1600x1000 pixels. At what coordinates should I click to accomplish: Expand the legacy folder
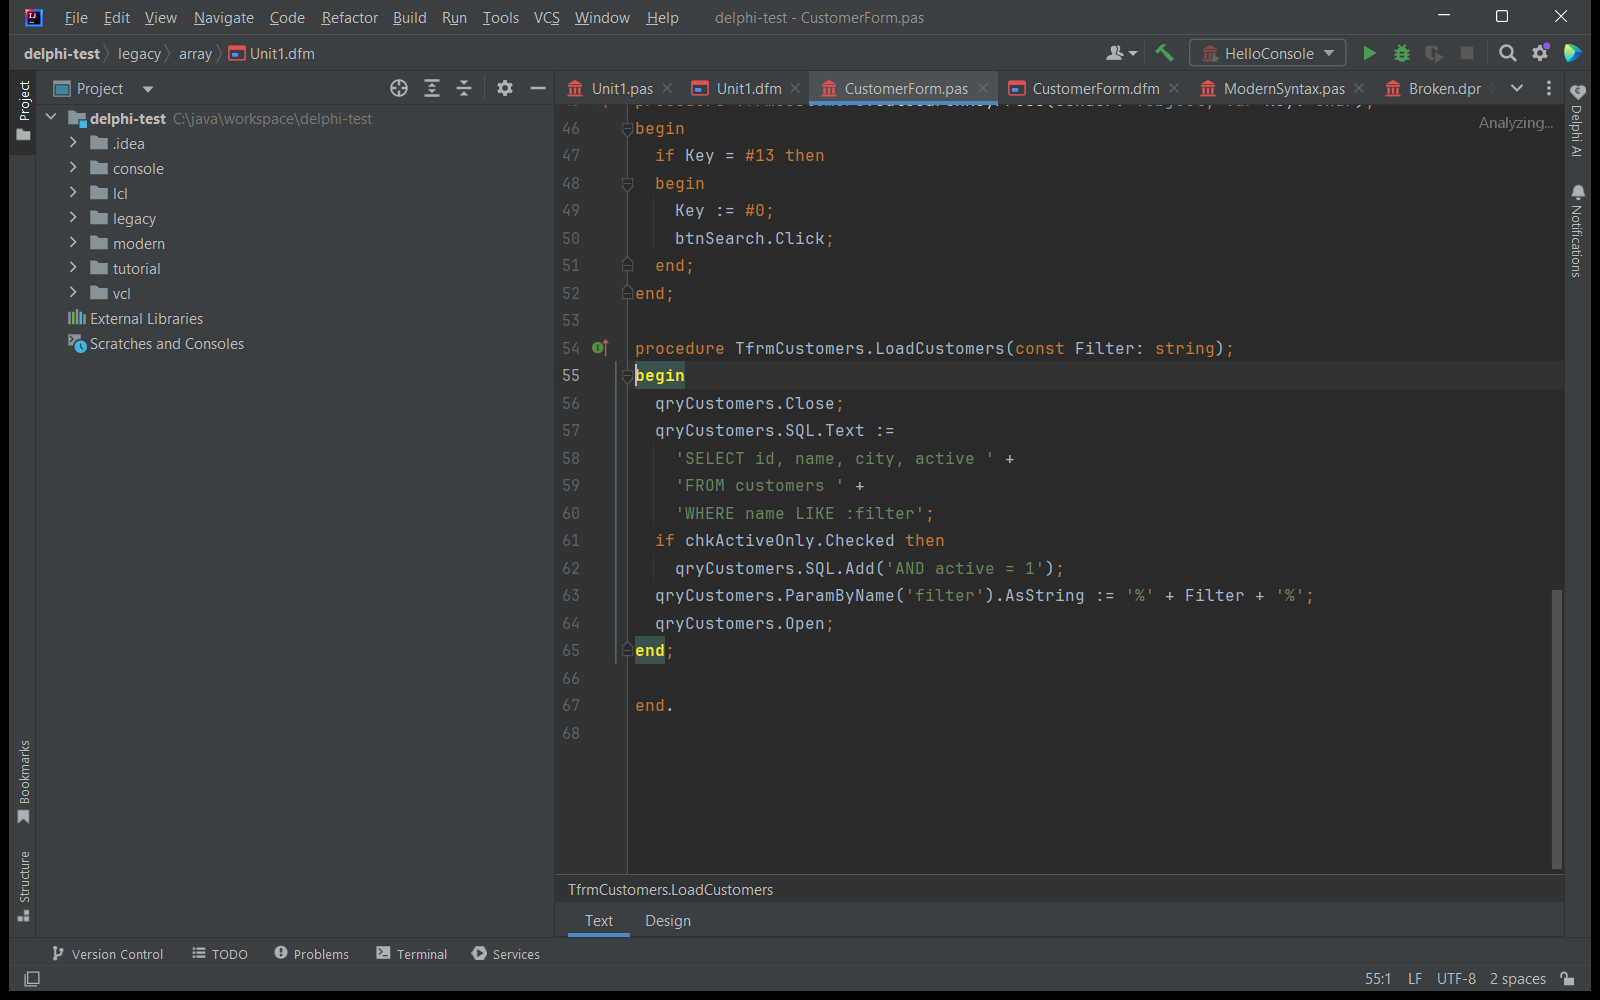point(73,218)
